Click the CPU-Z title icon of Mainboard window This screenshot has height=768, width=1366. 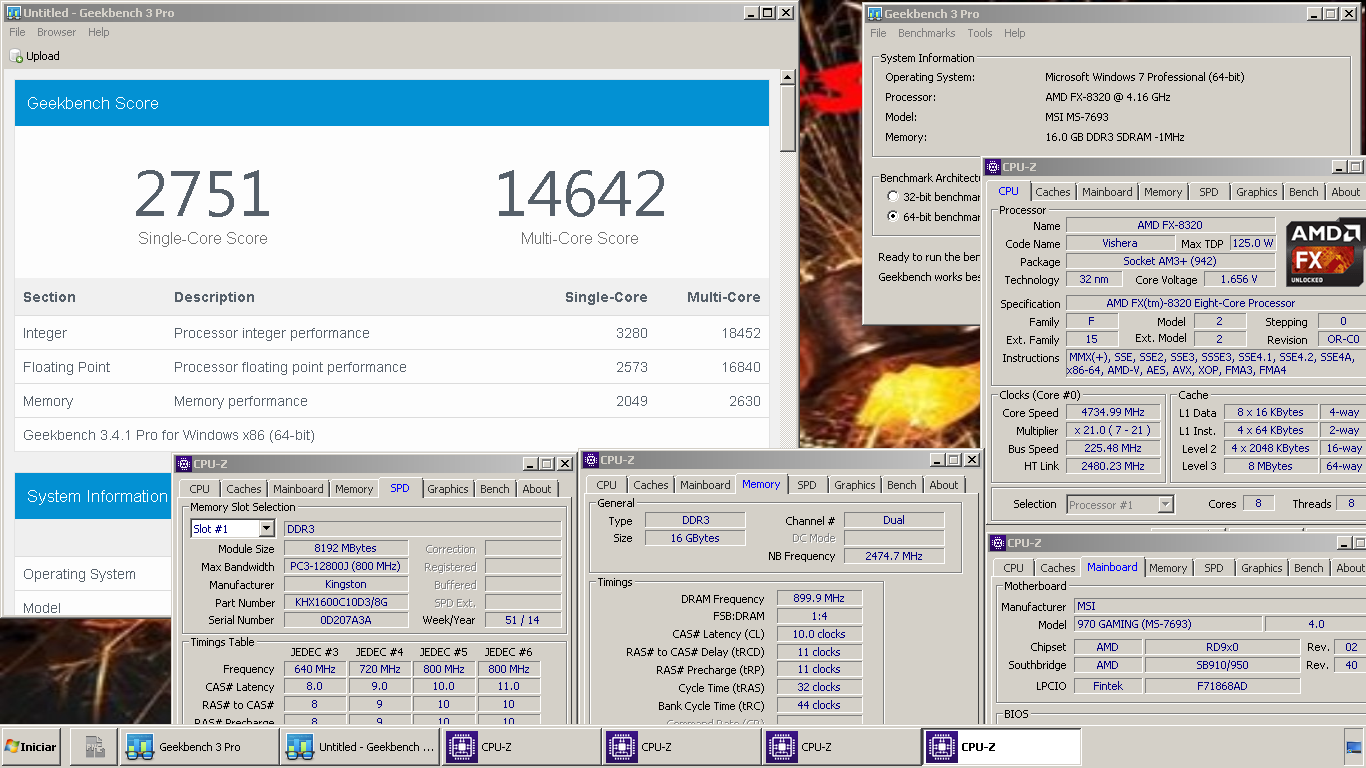click(997, 543)
